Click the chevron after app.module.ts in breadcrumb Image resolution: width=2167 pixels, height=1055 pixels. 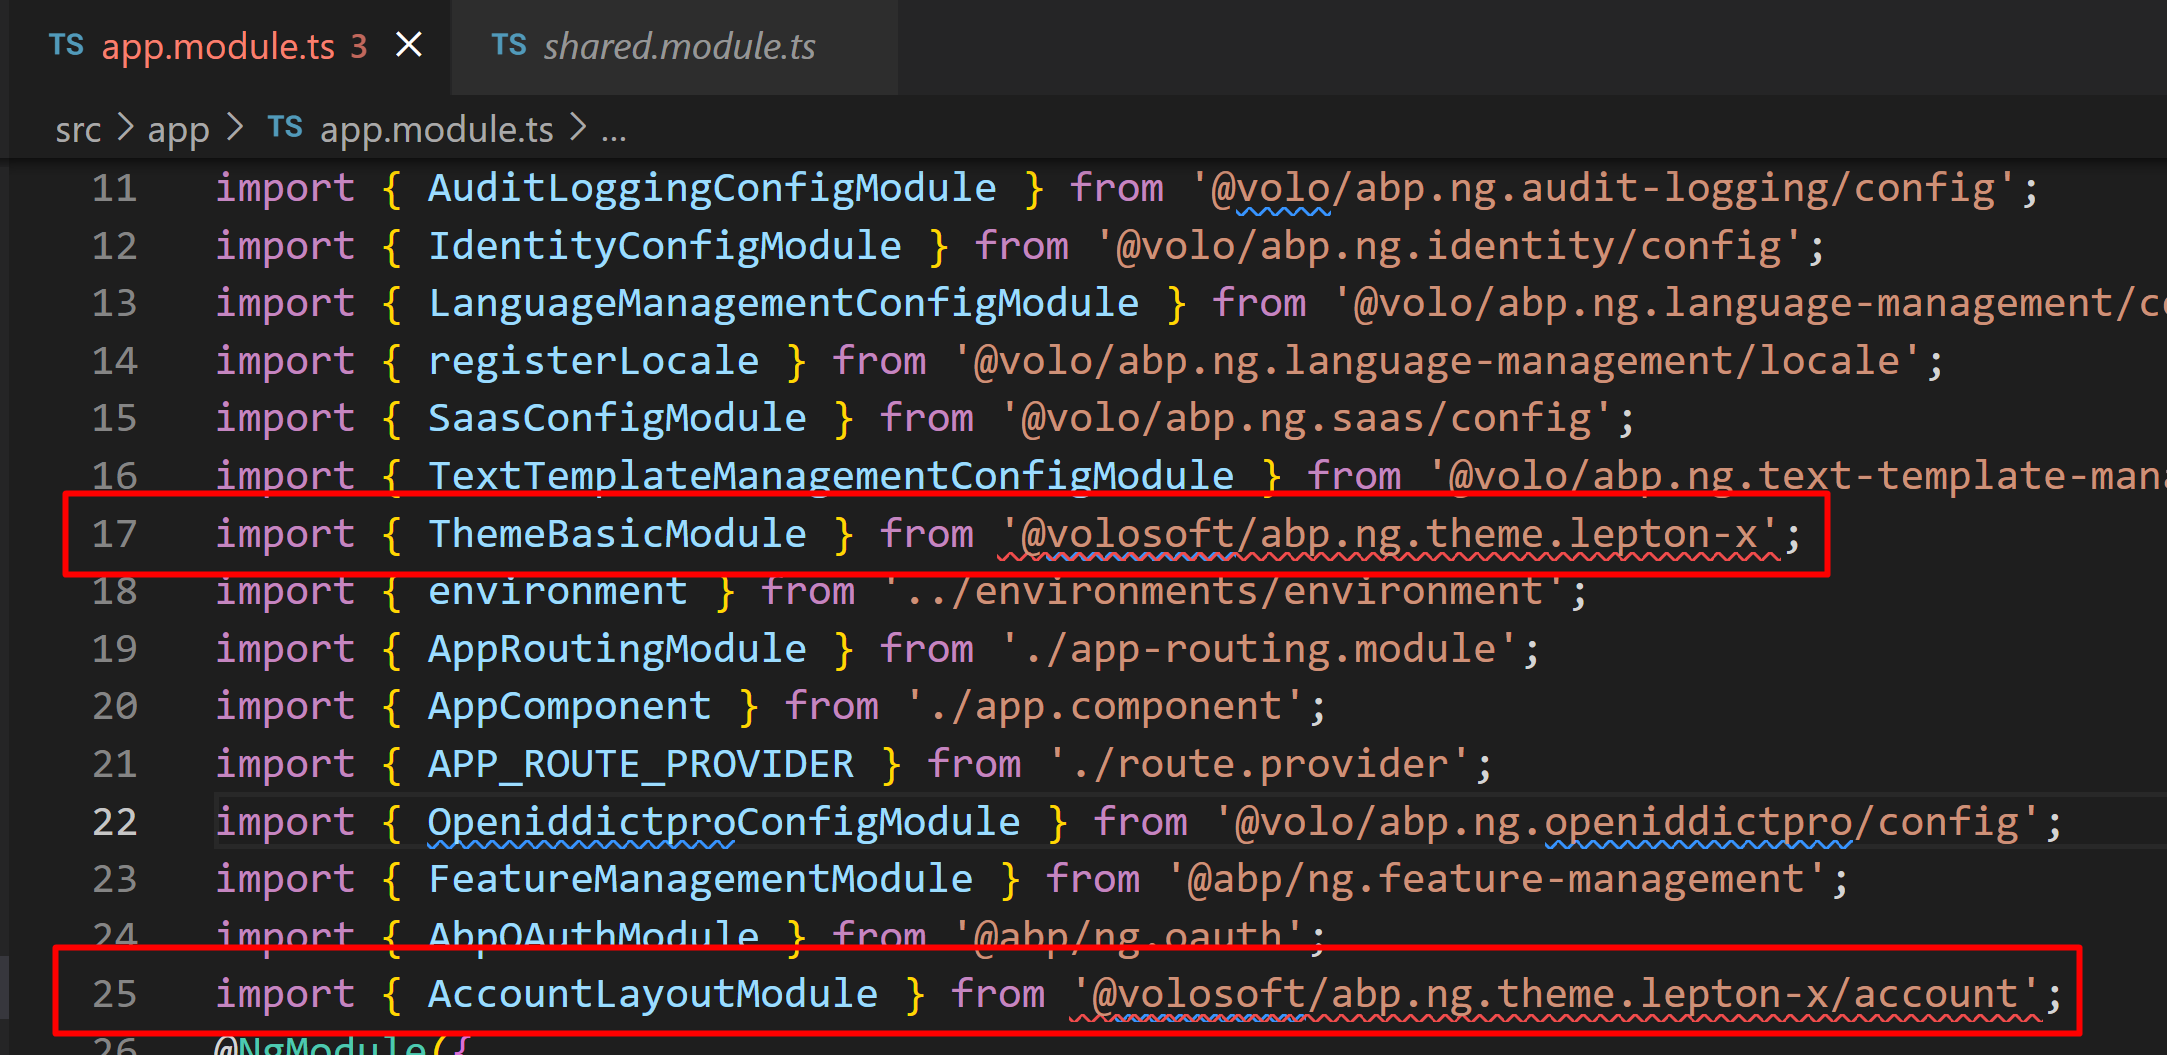(578, 128)
